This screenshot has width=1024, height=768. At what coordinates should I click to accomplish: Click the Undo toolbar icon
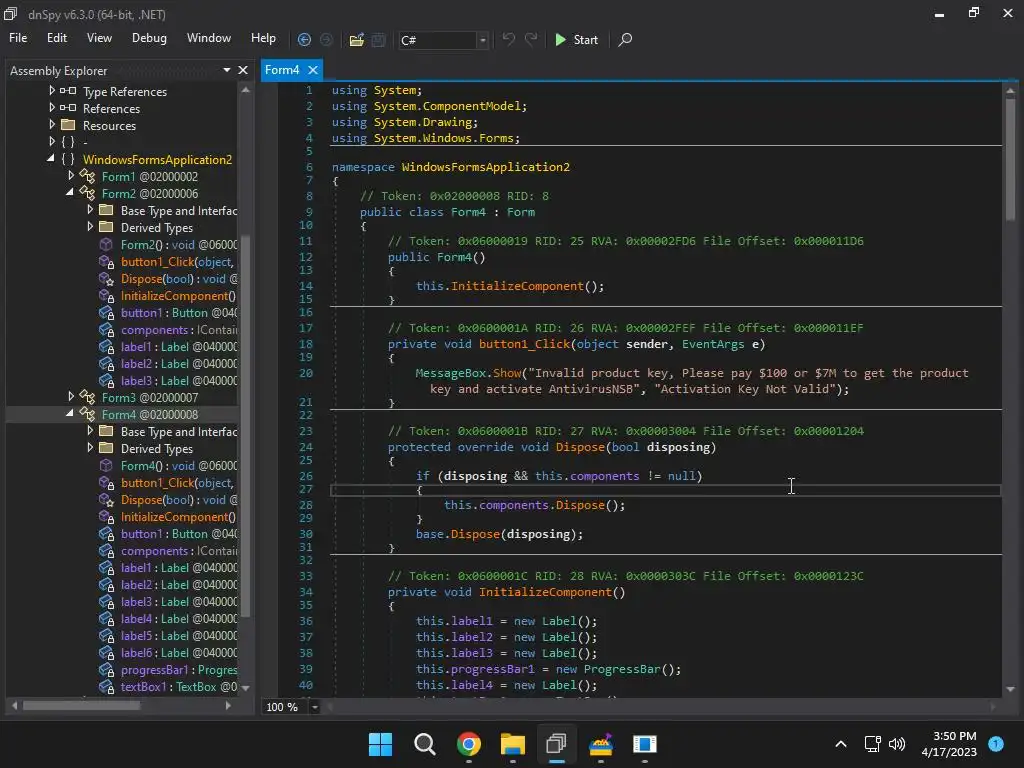(508, 39)
